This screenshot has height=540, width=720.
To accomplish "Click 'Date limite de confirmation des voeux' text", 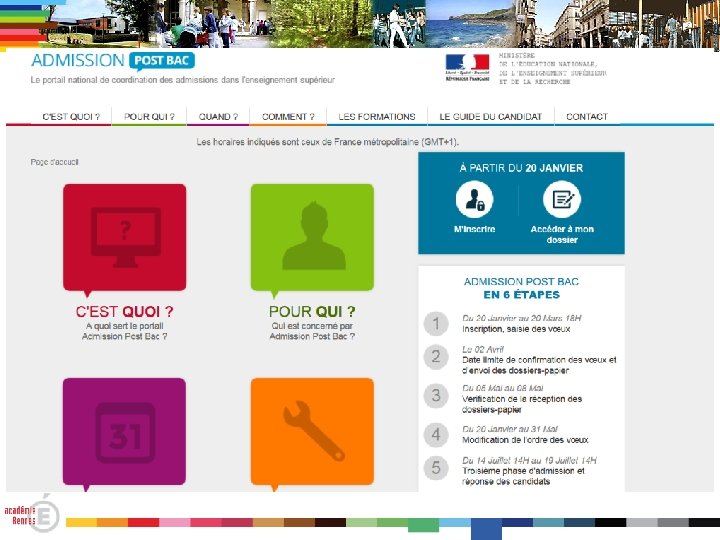I will (x=539, y=365).
